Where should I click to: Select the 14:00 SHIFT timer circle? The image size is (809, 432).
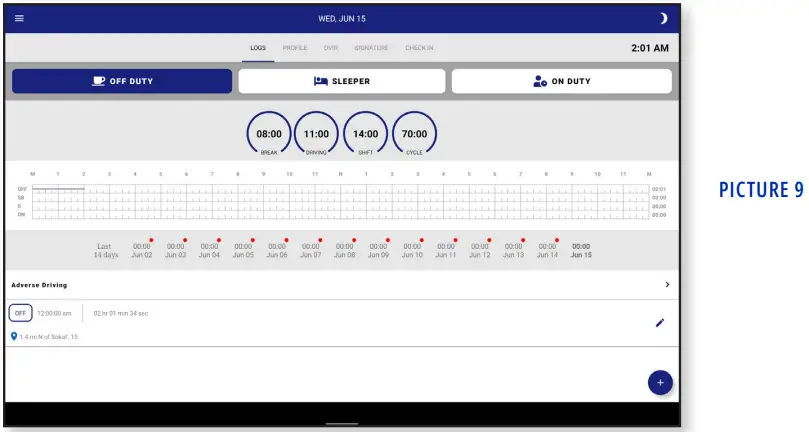pyautogui.click(x=365, y=134)
